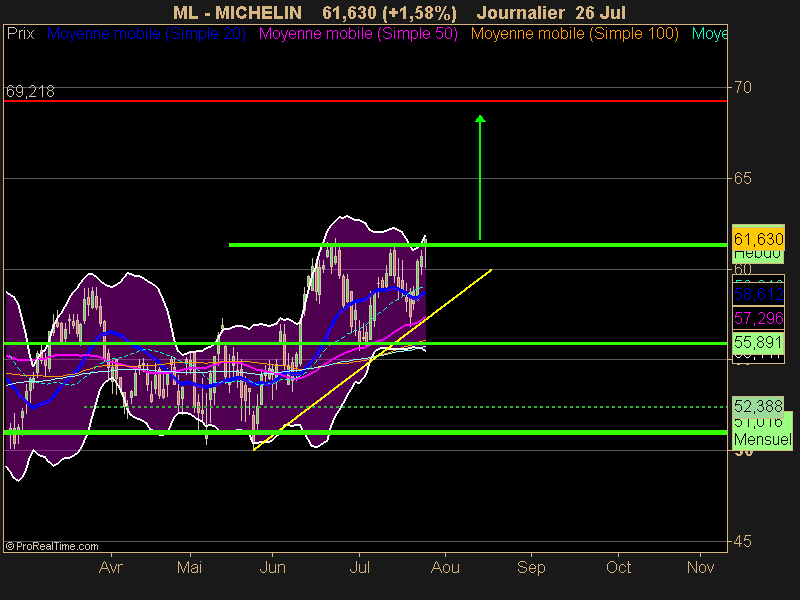The width and height of the screenshot is (800, 600).
Task: Click the '65' price axis label
Action: click(x=743, y=178)
